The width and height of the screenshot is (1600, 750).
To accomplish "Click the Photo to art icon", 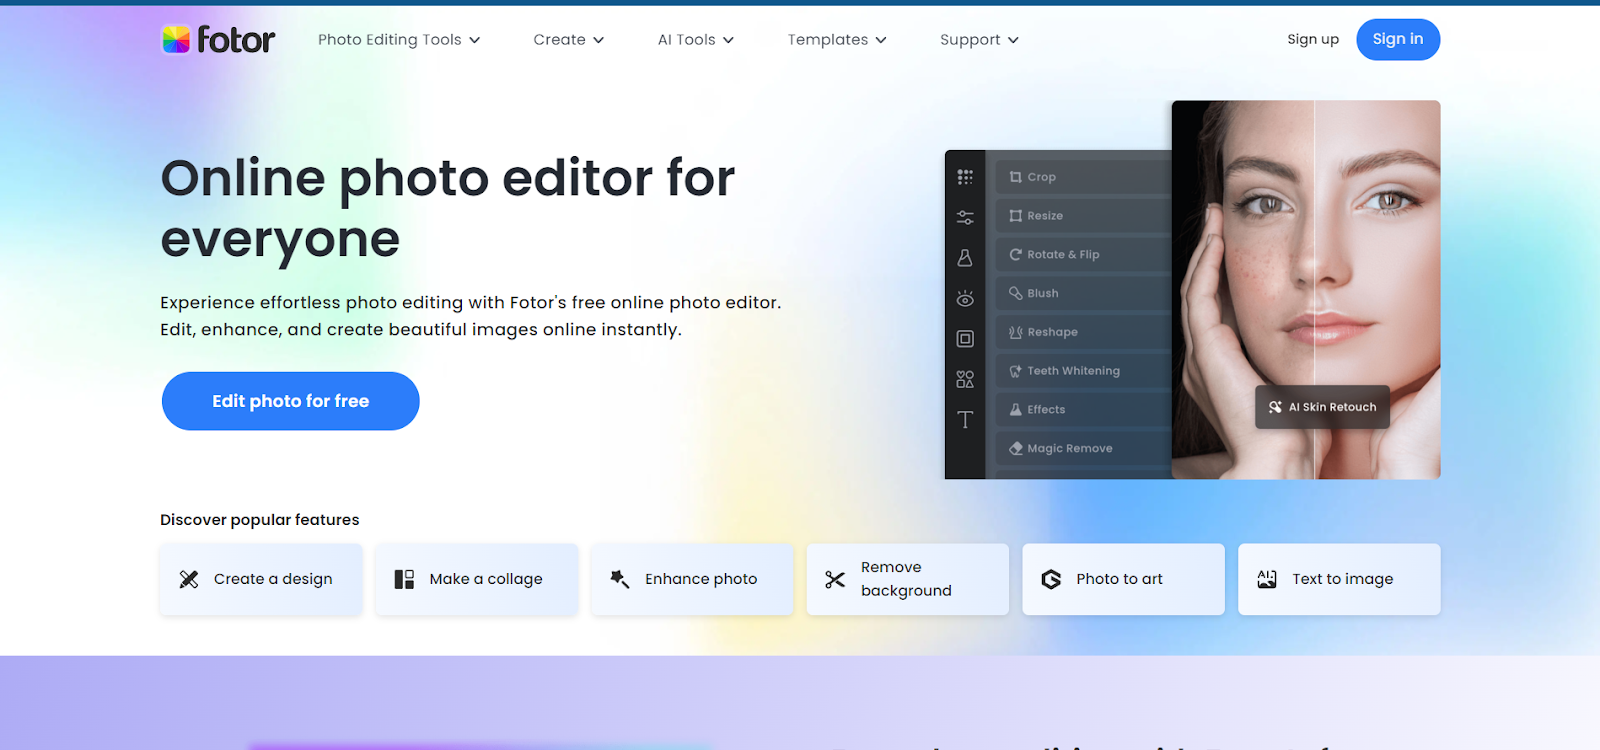I will (1051, 579).
